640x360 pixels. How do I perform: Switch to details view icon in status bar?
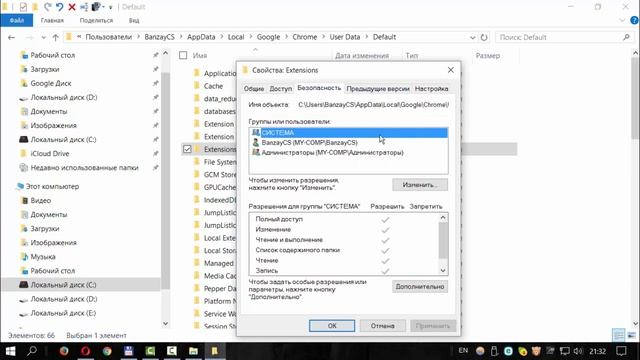[x=619, y=336]
